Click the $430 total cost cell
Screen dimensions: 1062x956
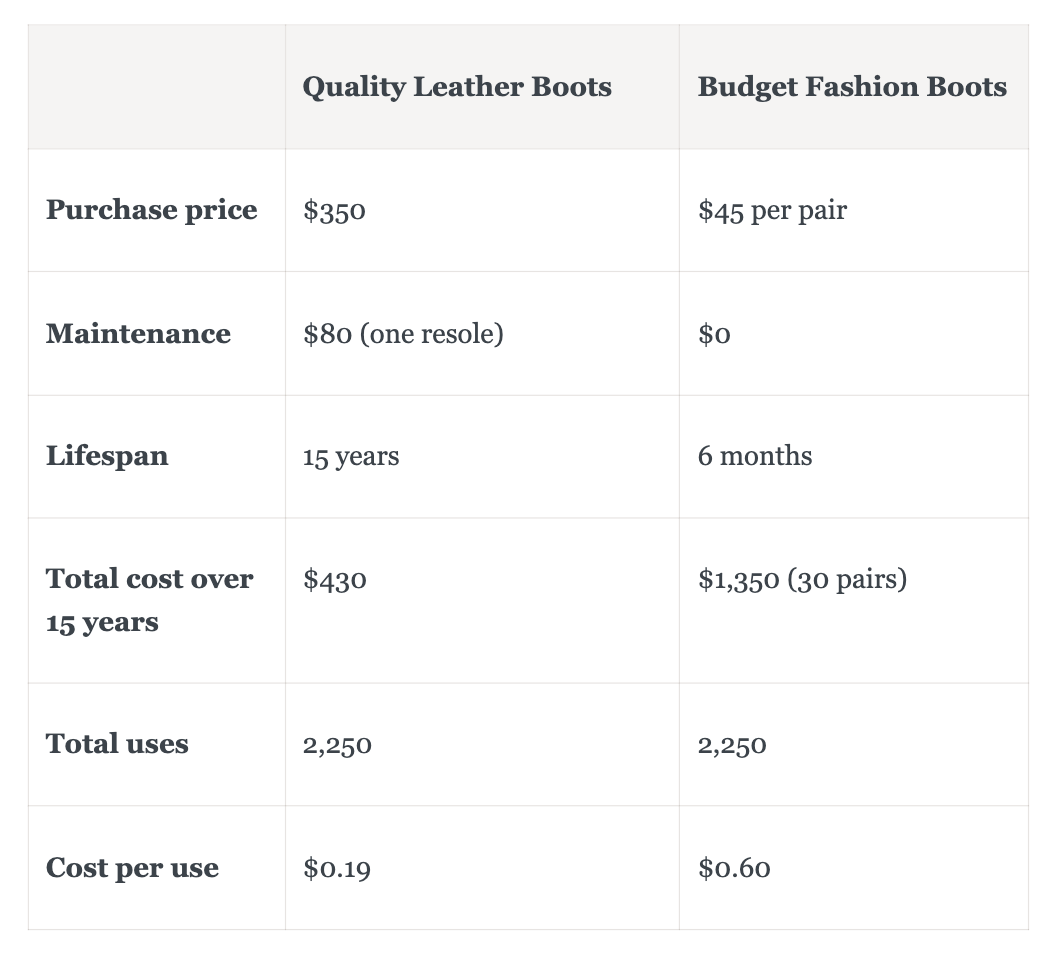click(335, 579)
